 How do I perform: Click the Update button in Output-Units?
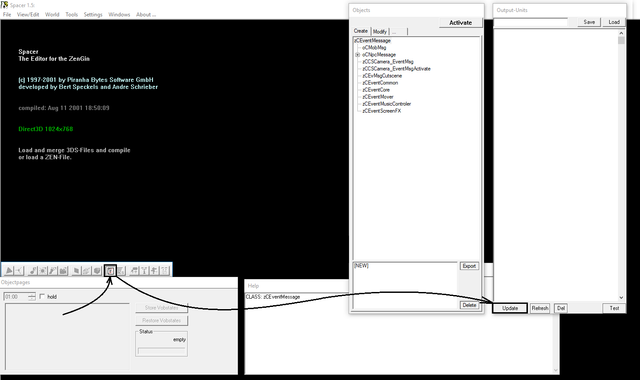pos(510,308)
